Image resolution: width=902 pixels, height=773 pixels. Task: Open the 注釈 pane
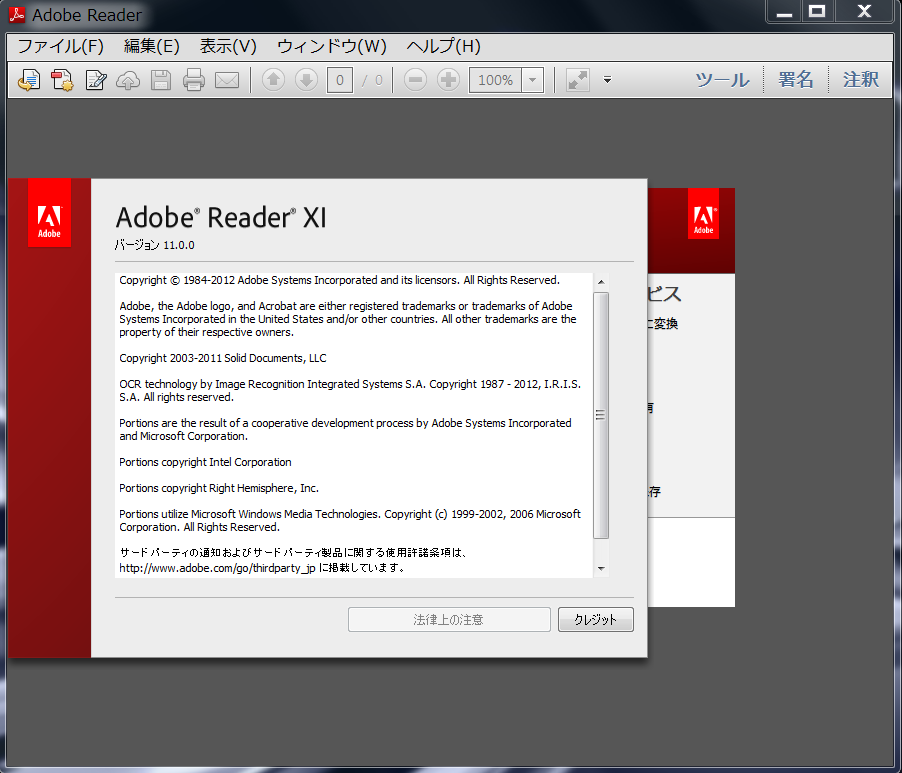(x=861, y=79)
